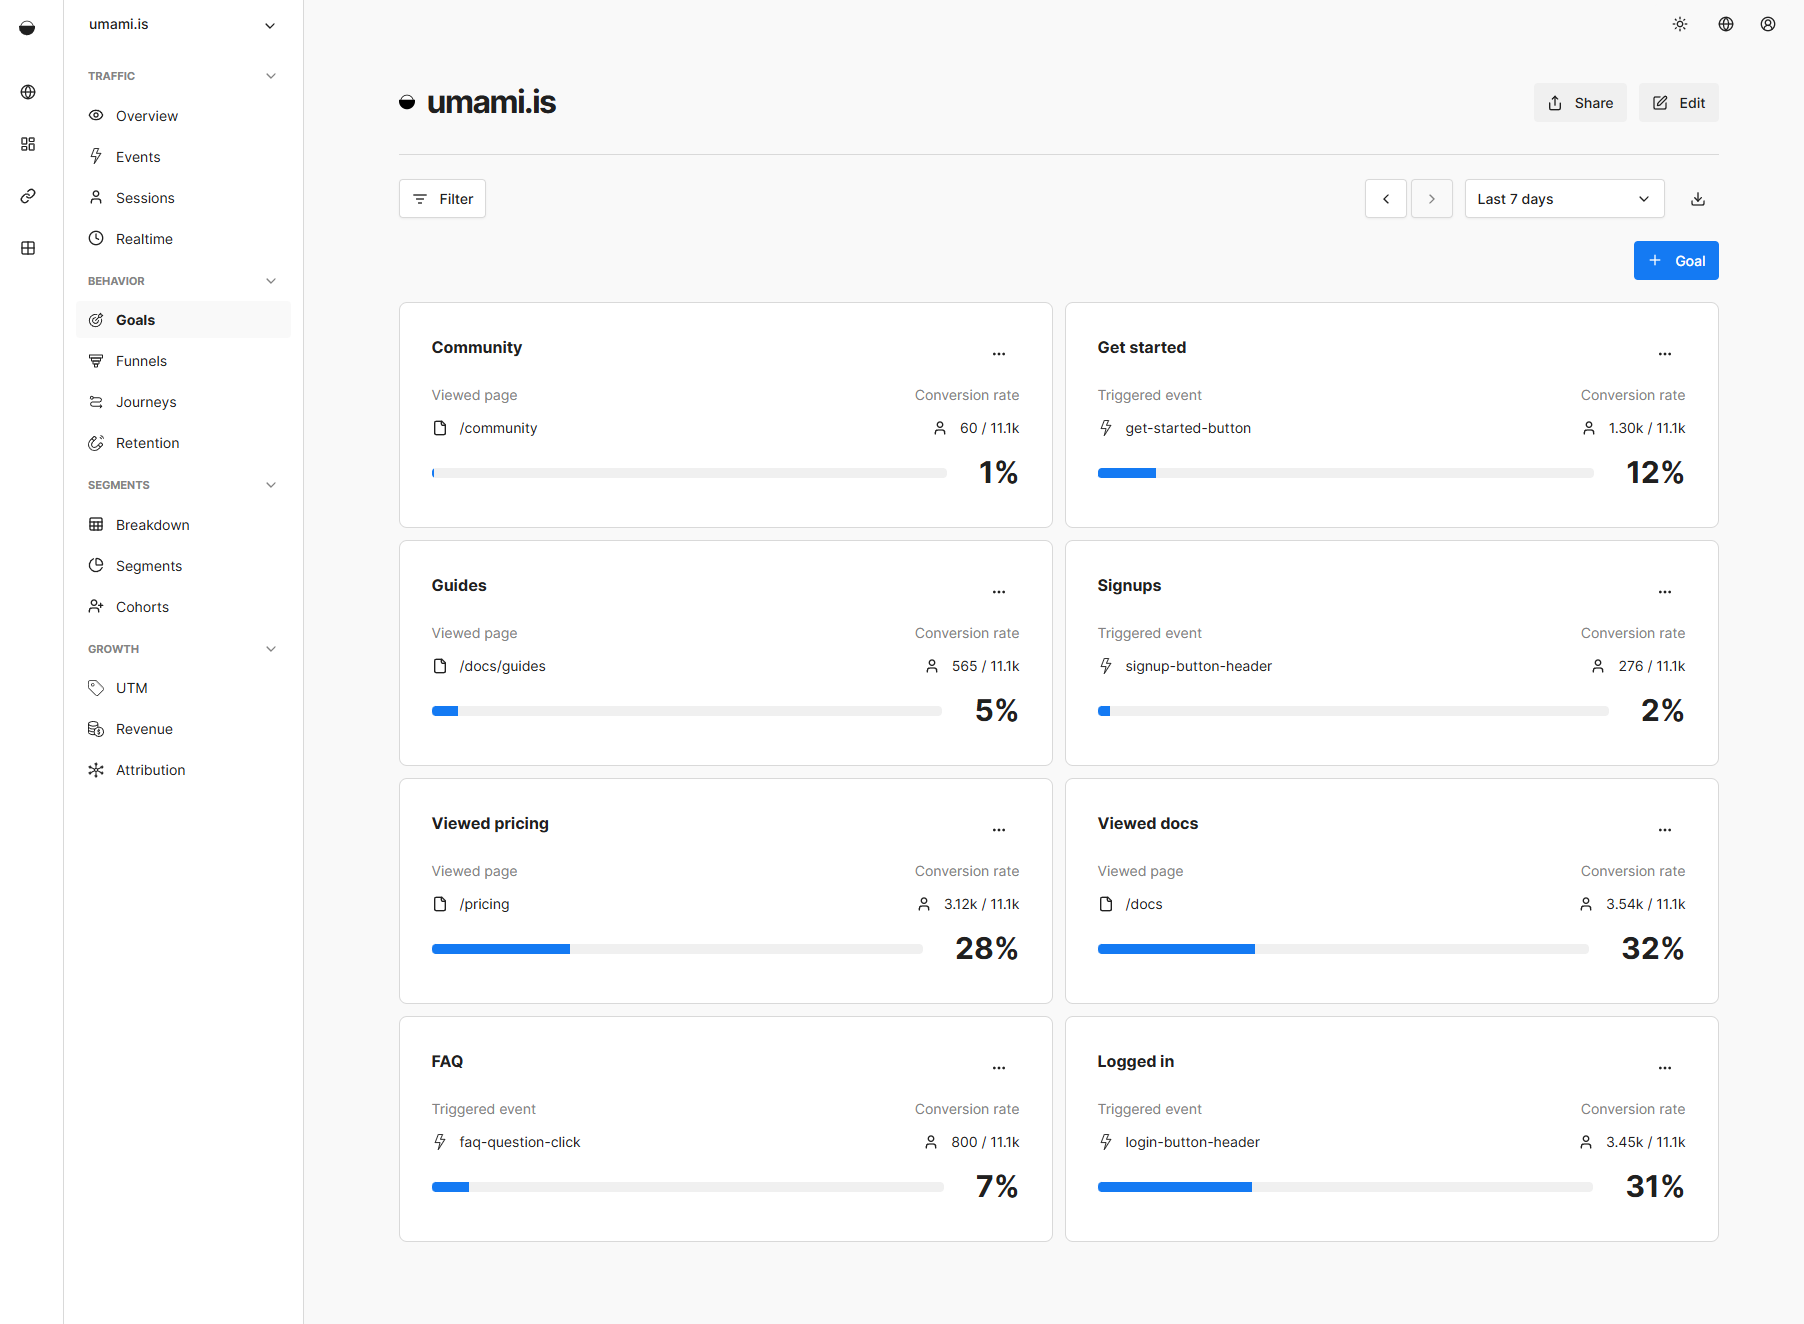This screenshot has width=1804, height=1324.
Task: Click the Umami logo in top-left corner
Action: pos(27,28)
